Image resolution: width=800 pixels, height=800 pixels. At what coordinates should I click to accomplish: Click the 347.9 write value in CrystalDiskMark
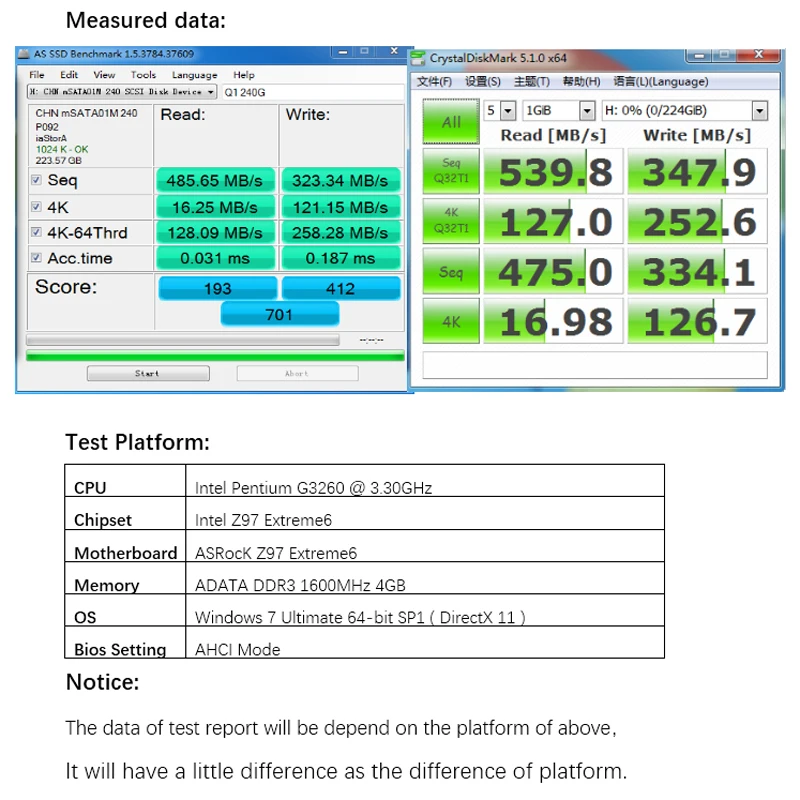pyautogui.click(x=697, y=171)
